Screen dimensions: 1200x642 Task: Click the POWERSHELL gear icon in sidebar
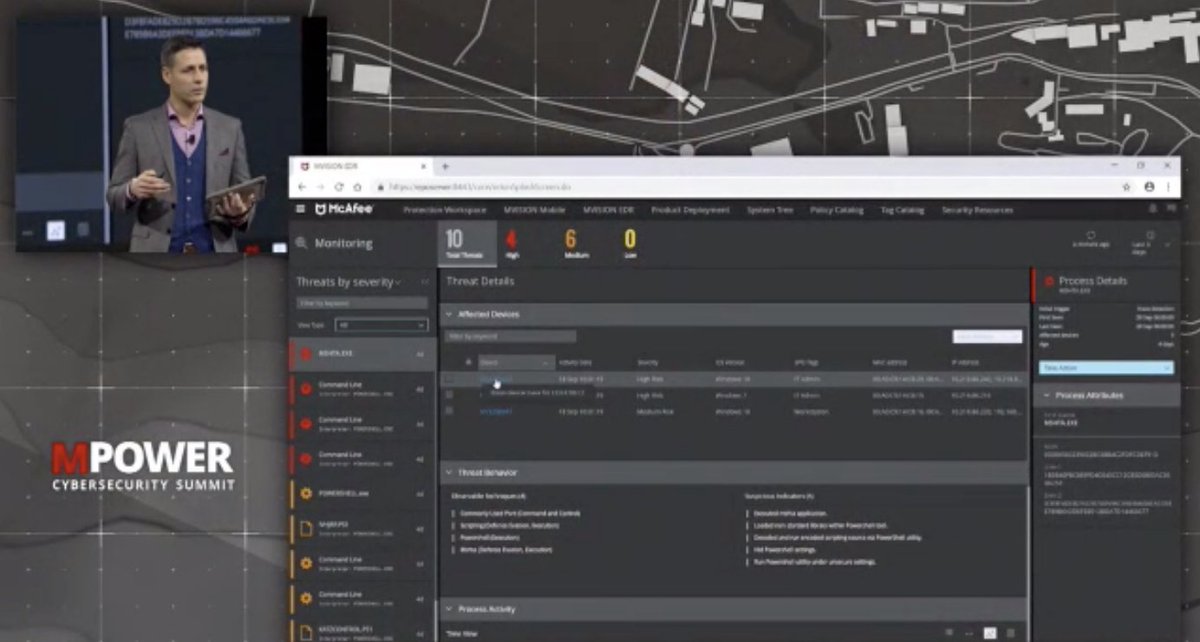(x=308, y=490)
